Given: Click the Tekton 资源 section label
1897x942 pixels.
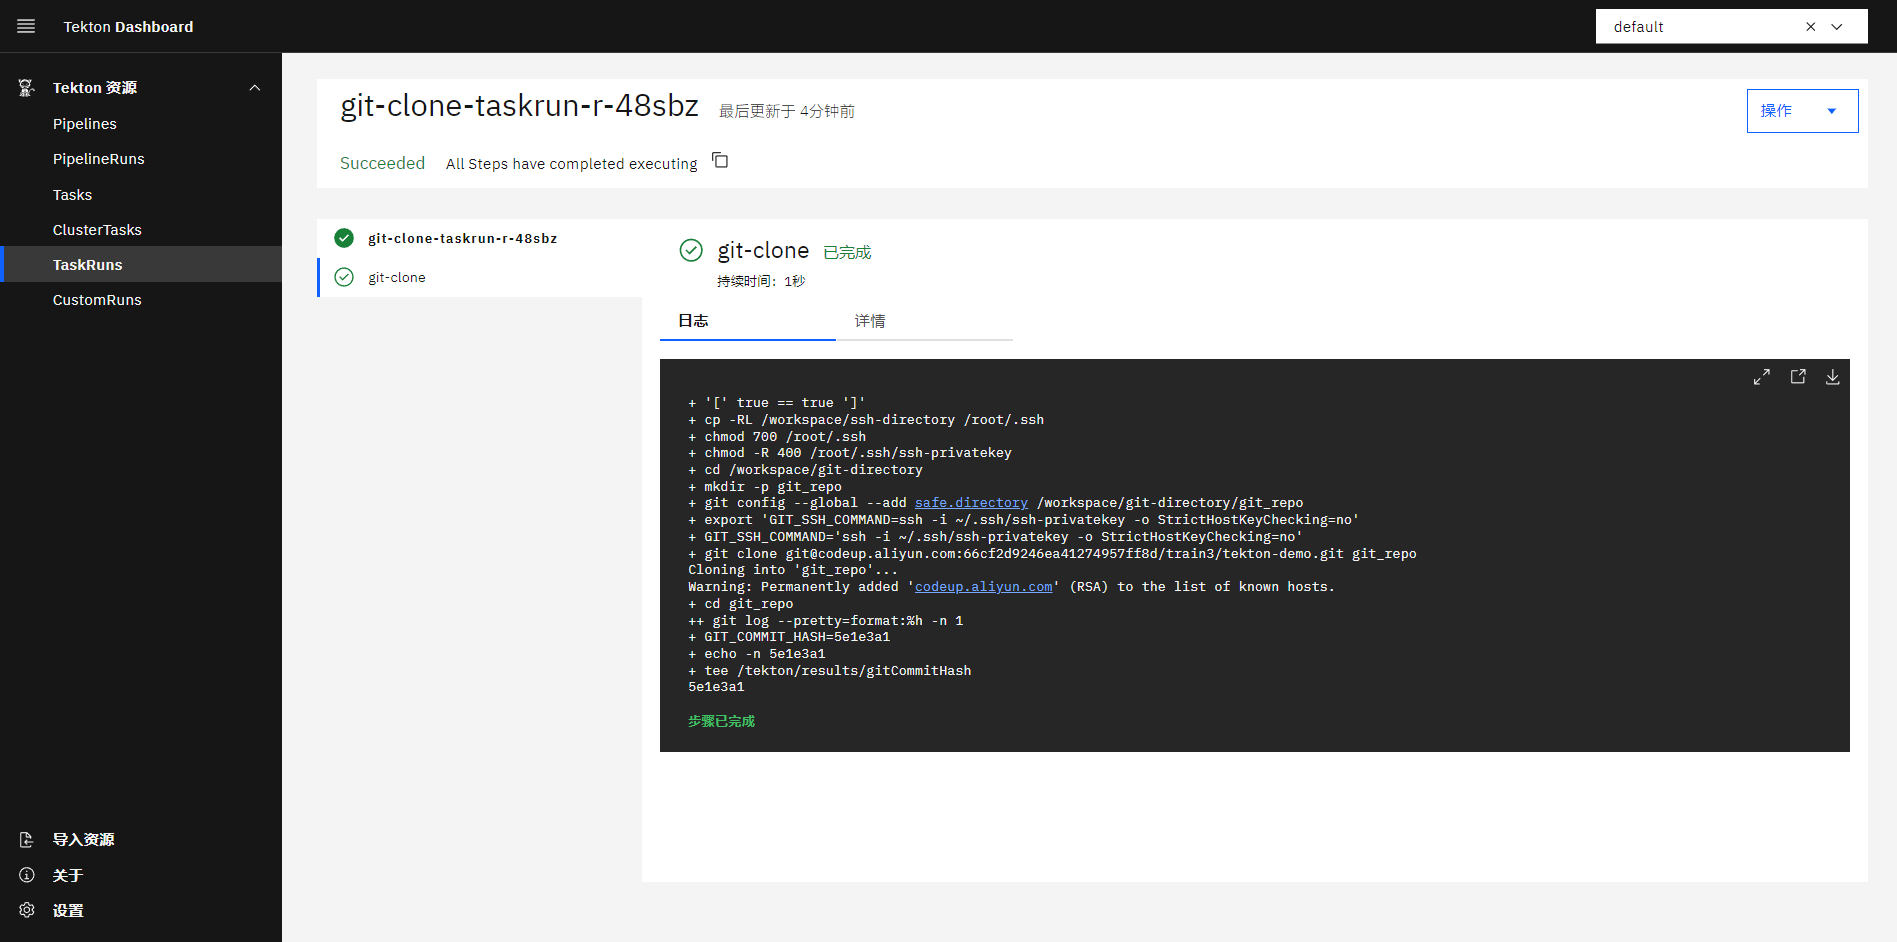Looking at the screenshot, I should pos(95,88).
